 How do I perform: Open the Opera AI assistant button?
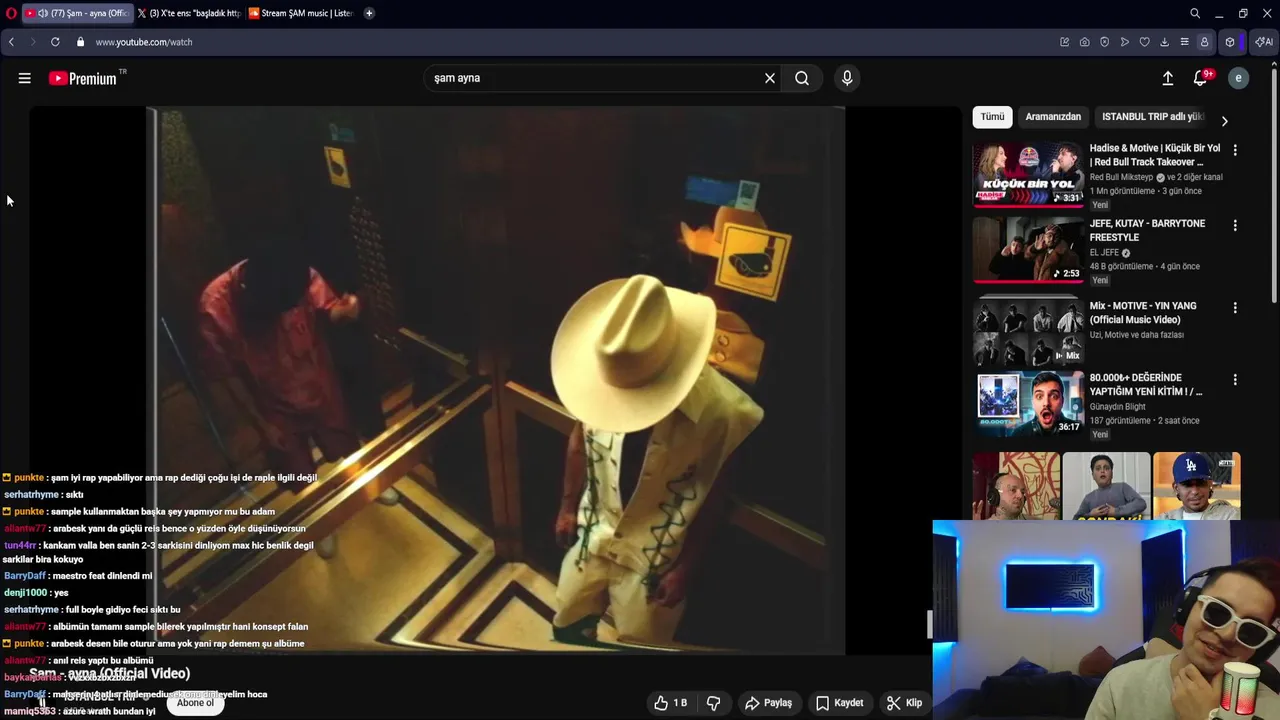pos(1264,42)
